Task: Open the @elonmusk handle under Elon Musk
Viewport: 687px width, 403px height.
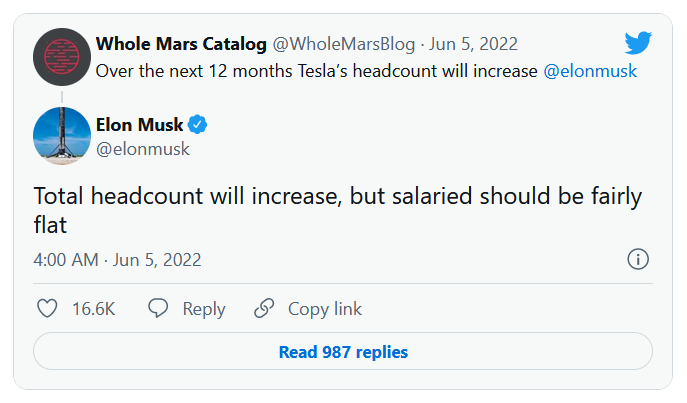Action: coord(143,149)
